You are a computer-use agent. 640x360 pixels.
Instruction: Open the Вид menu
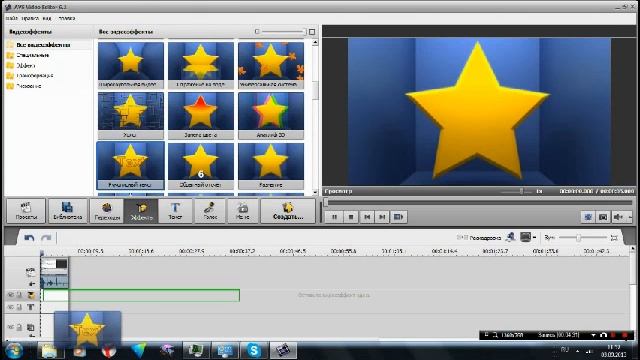[47, 18]
